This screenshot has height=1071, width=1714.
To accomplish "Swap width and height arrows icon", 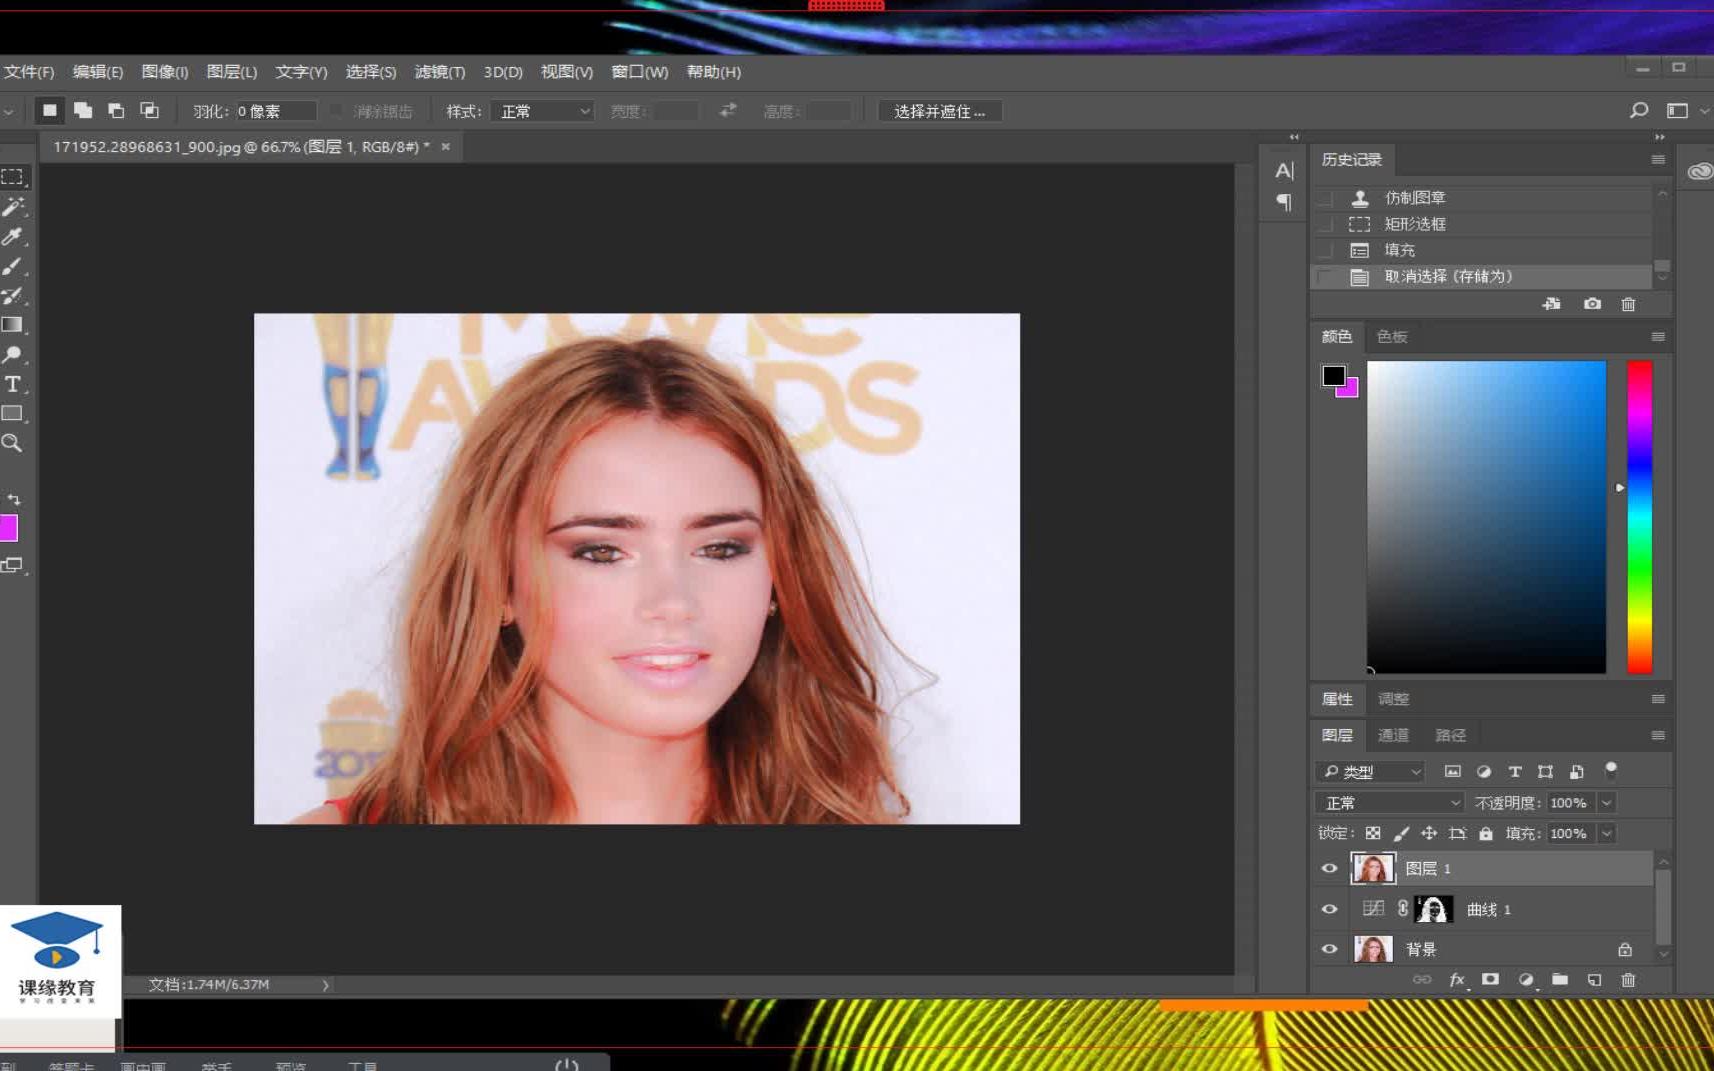I will [728, 110].
